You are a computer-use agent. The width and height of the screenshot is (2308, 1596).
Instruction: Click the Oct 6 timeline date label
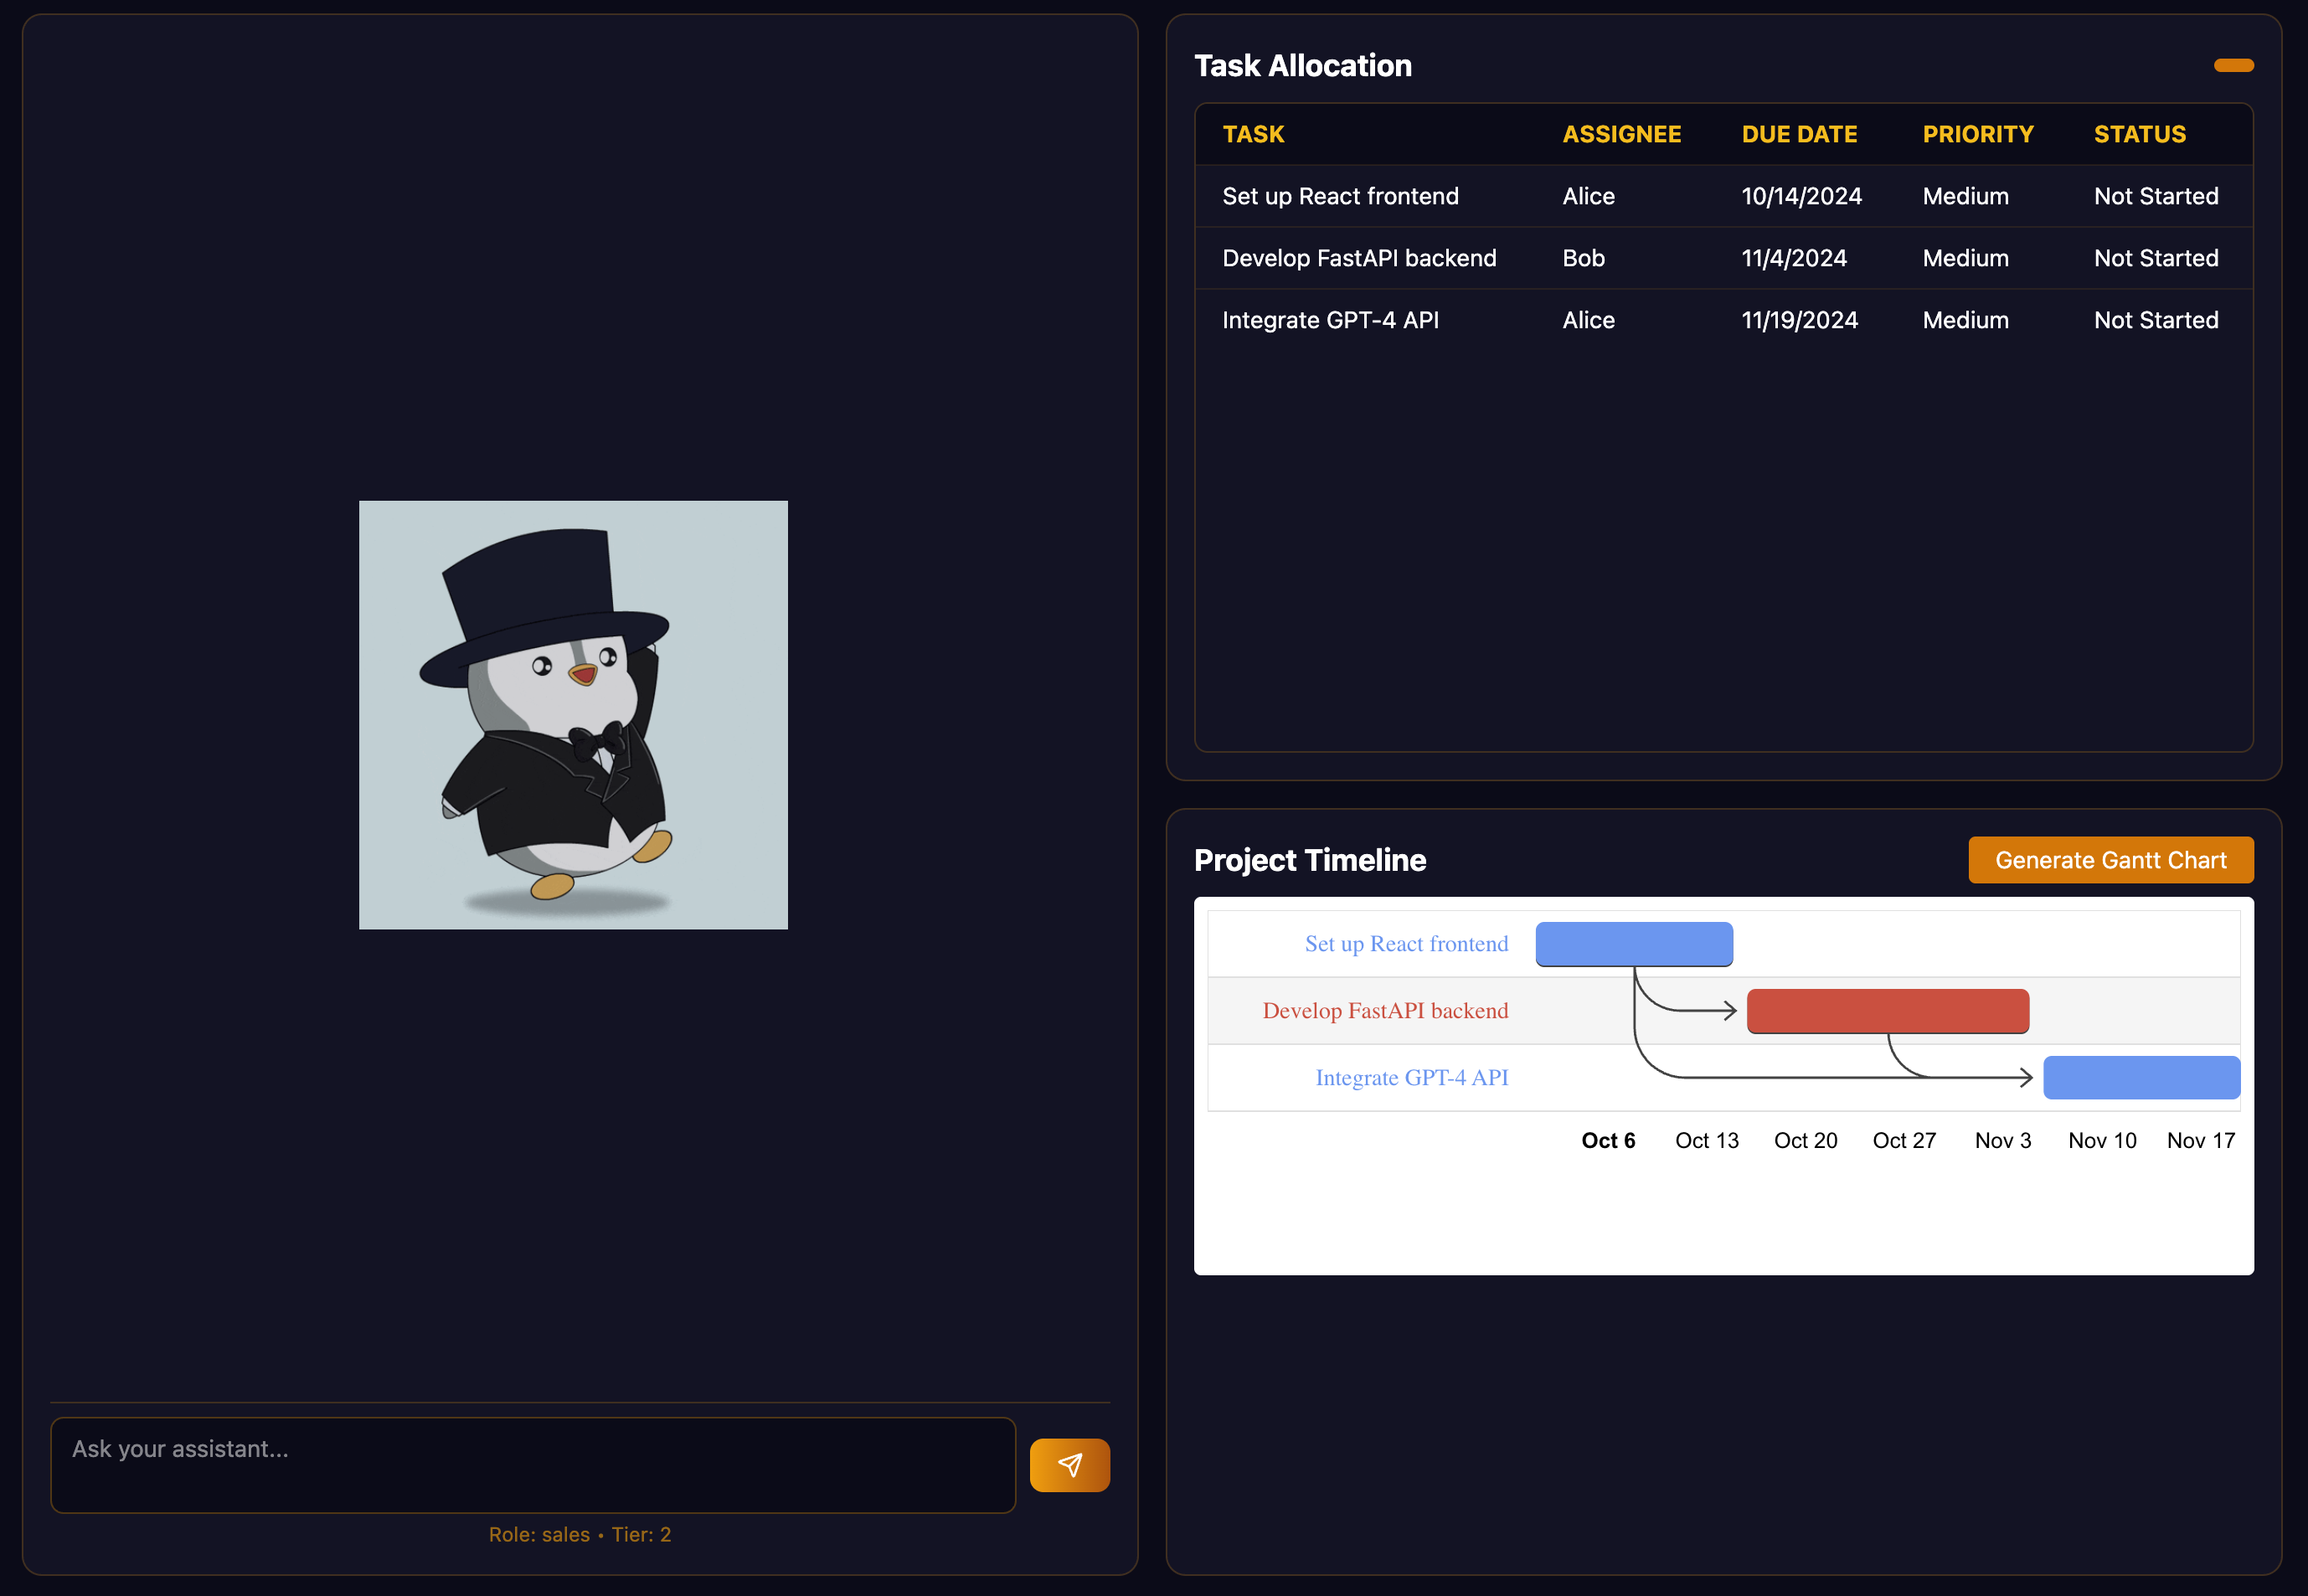(1607, 1141)
